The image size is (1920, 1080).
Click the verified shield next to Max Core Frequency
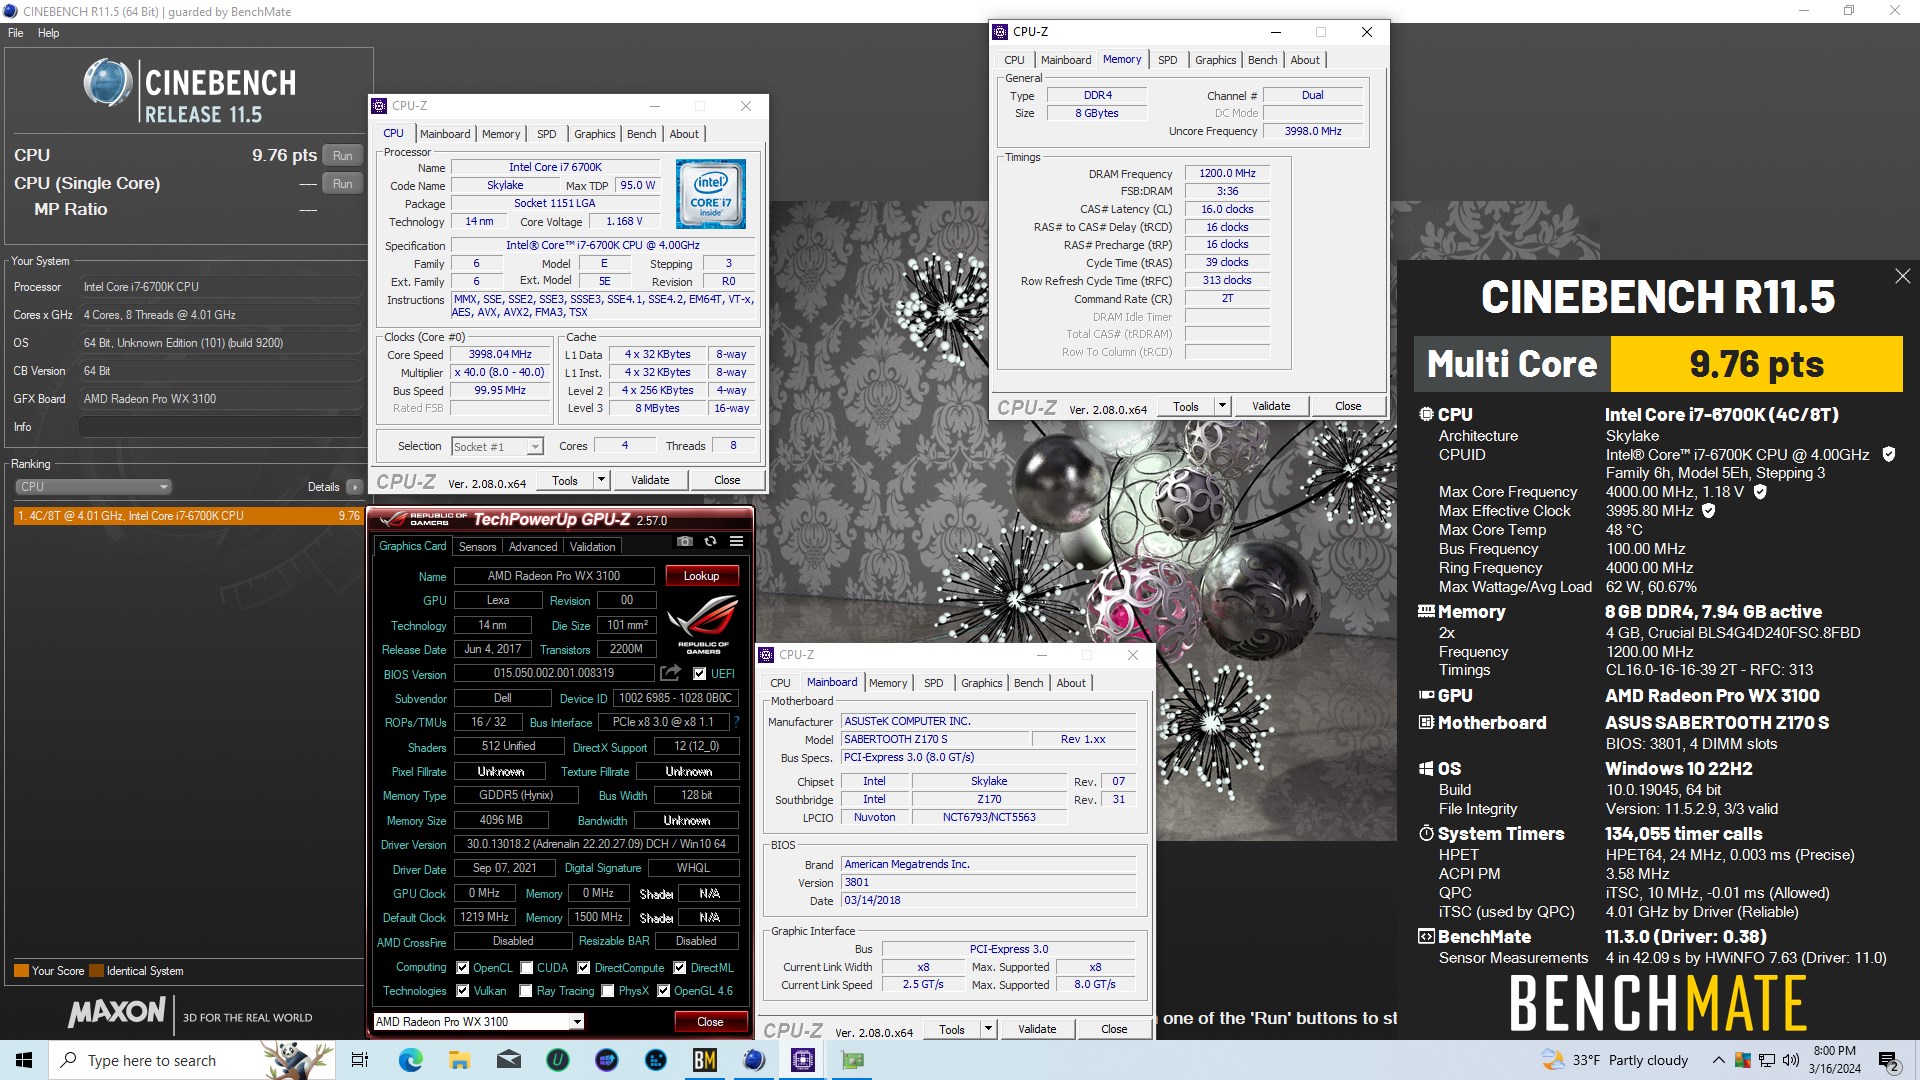pyautogui.click(x=1760, y=492)
